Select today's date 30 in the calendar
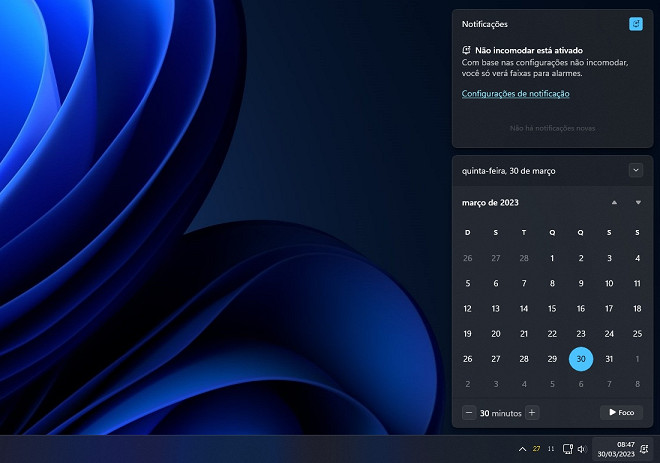 (x=580, y=359)
